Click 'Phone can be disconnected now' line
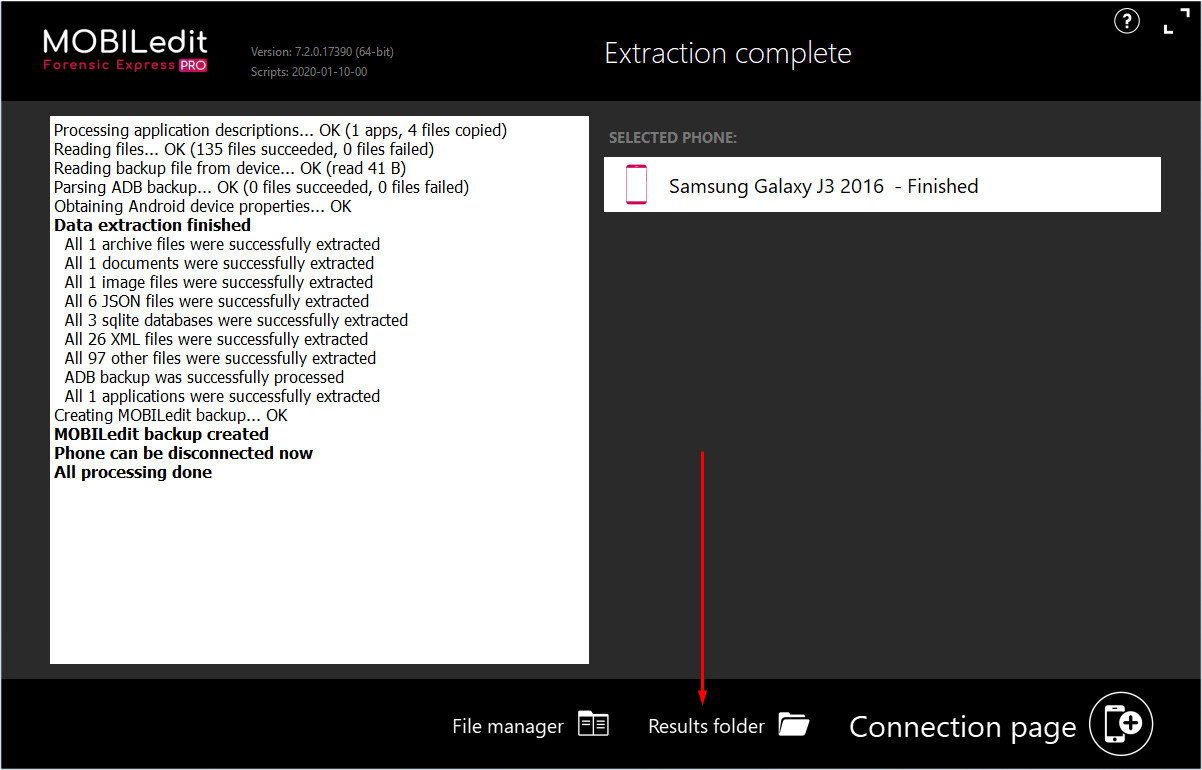The height and width of the screenshot is (770, 1202). [x=183, y=453]
